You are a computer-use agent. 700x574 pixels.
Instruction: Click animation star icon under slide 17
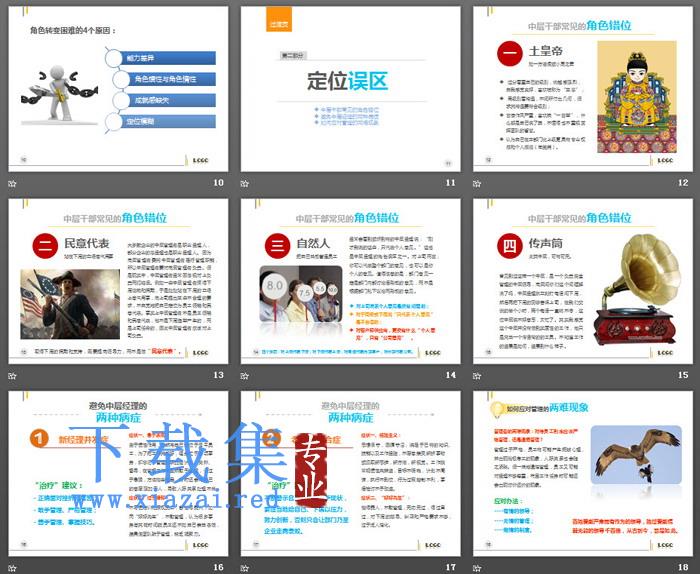245,568
